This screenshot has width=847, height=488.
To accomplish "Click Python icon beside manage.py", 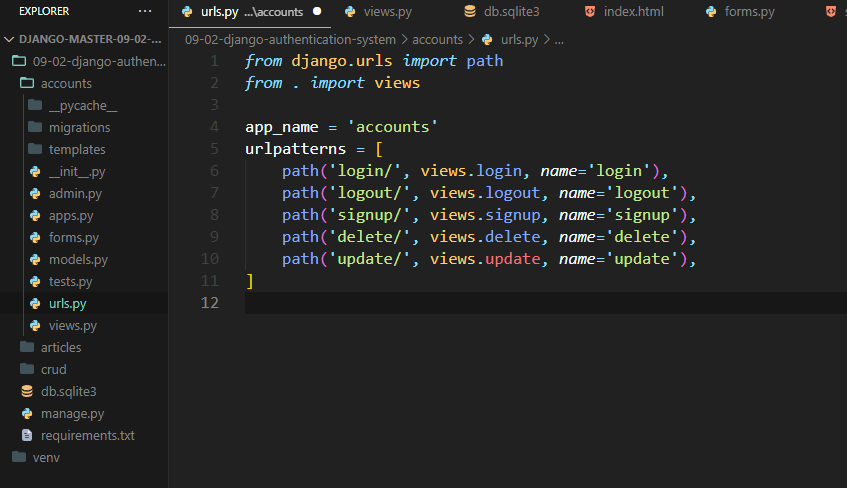I will click(27, 413).
